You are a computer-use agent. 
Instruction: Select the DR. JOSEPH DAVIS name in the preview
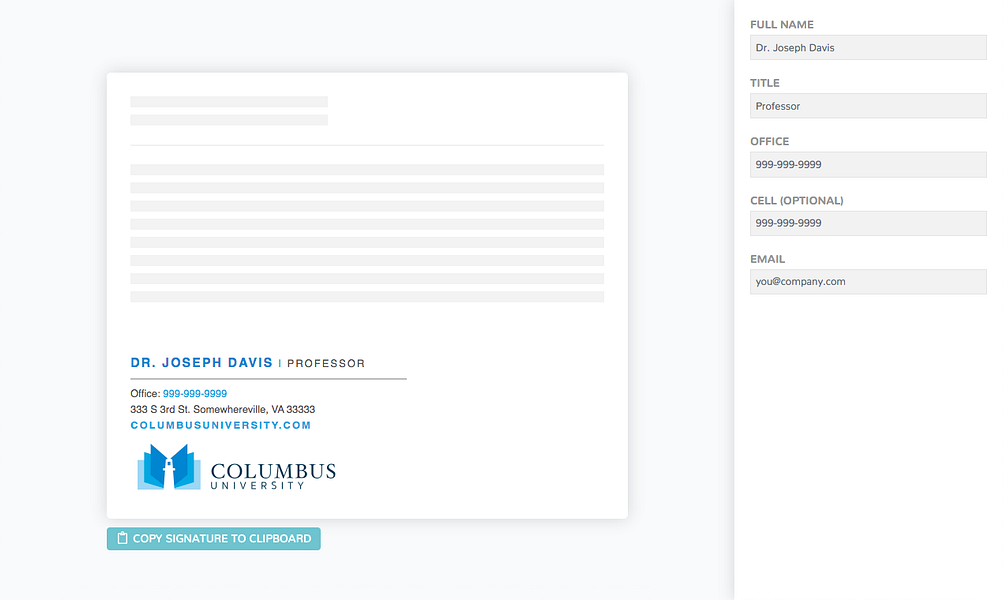[200, 362]
